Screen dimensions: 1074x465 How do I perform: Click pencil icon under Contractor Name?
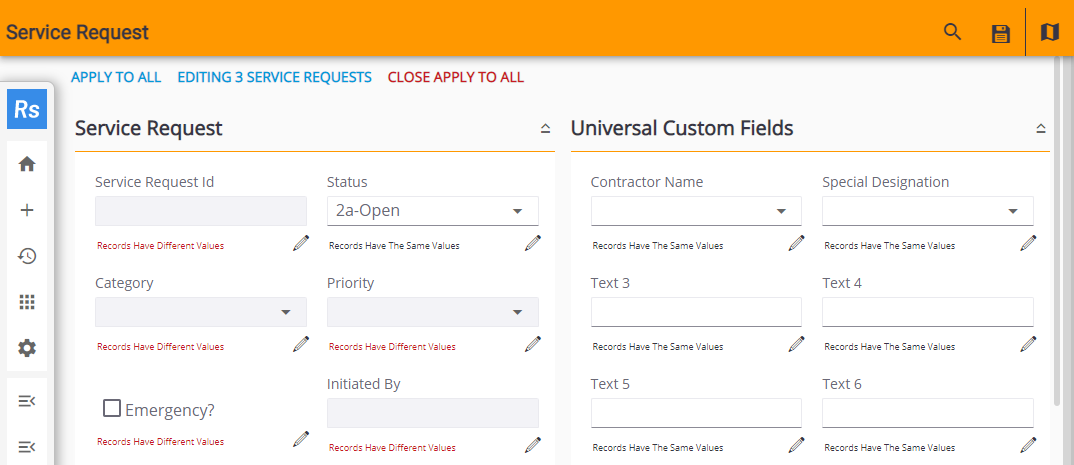[x=796, y=243]
